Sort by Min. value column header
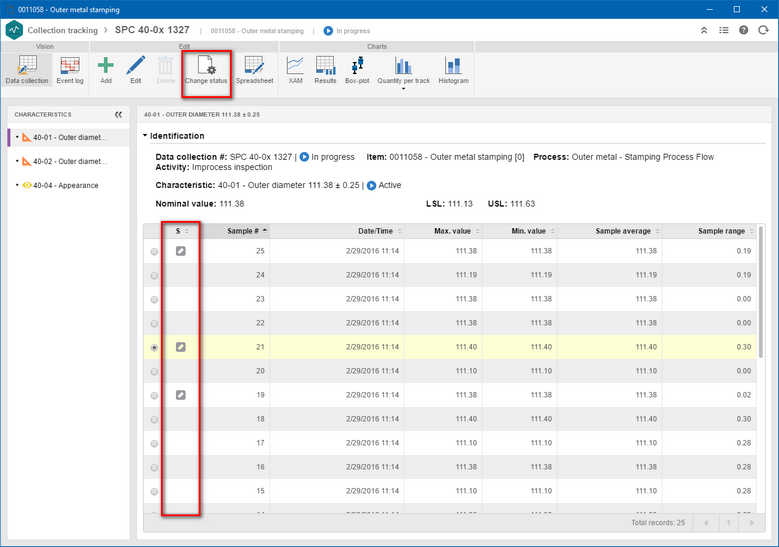The height and width of the screenshot is (547, 779). tap(520, 231)
